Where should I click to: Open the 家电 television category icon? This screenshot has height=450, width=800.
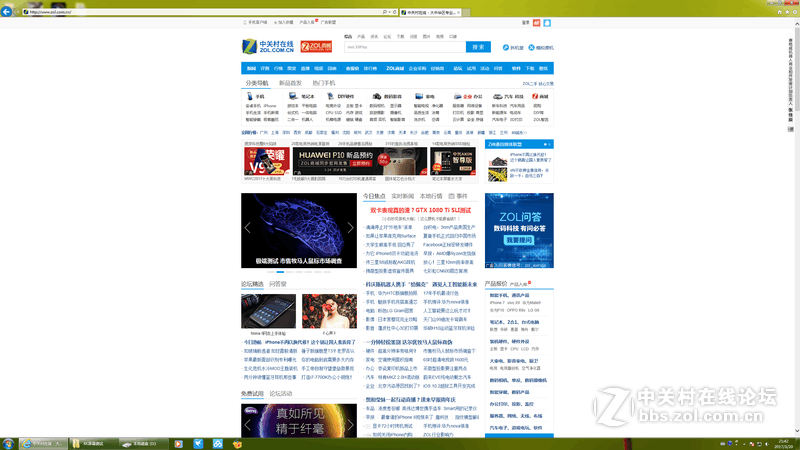coord(419,96)
